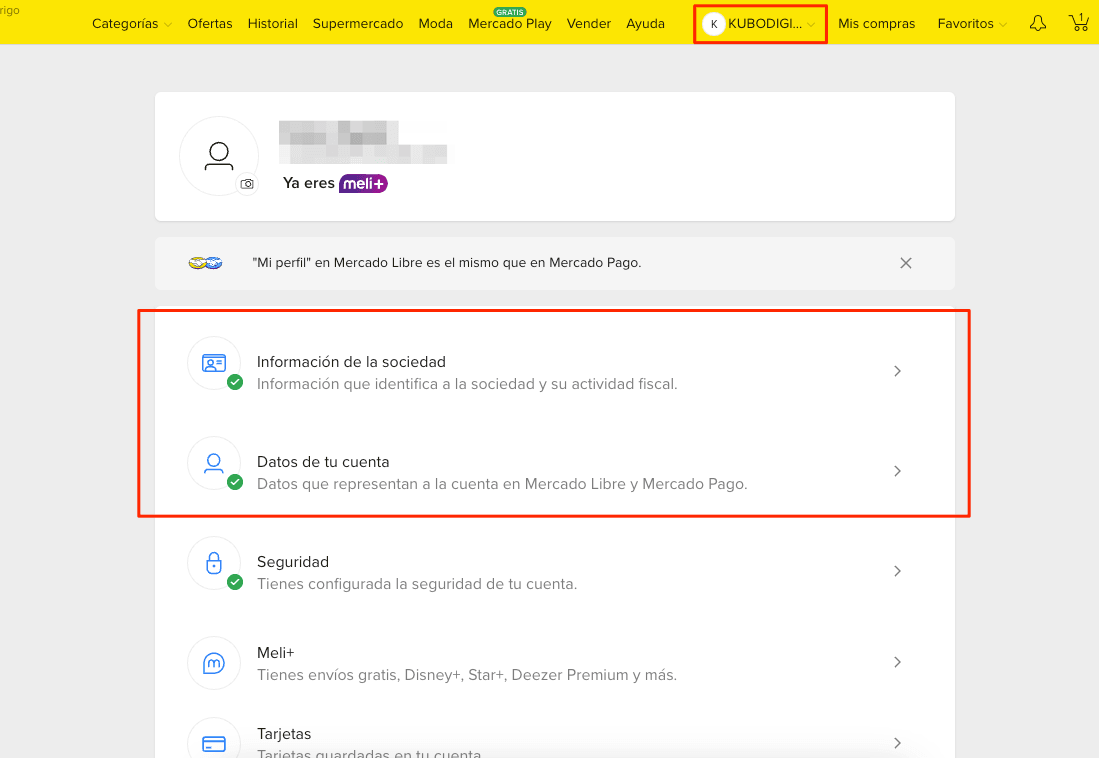This screenshot has height=758, width=1099.
Task: Click the chevron for Información de la sociedad
Action: (897, 371)
